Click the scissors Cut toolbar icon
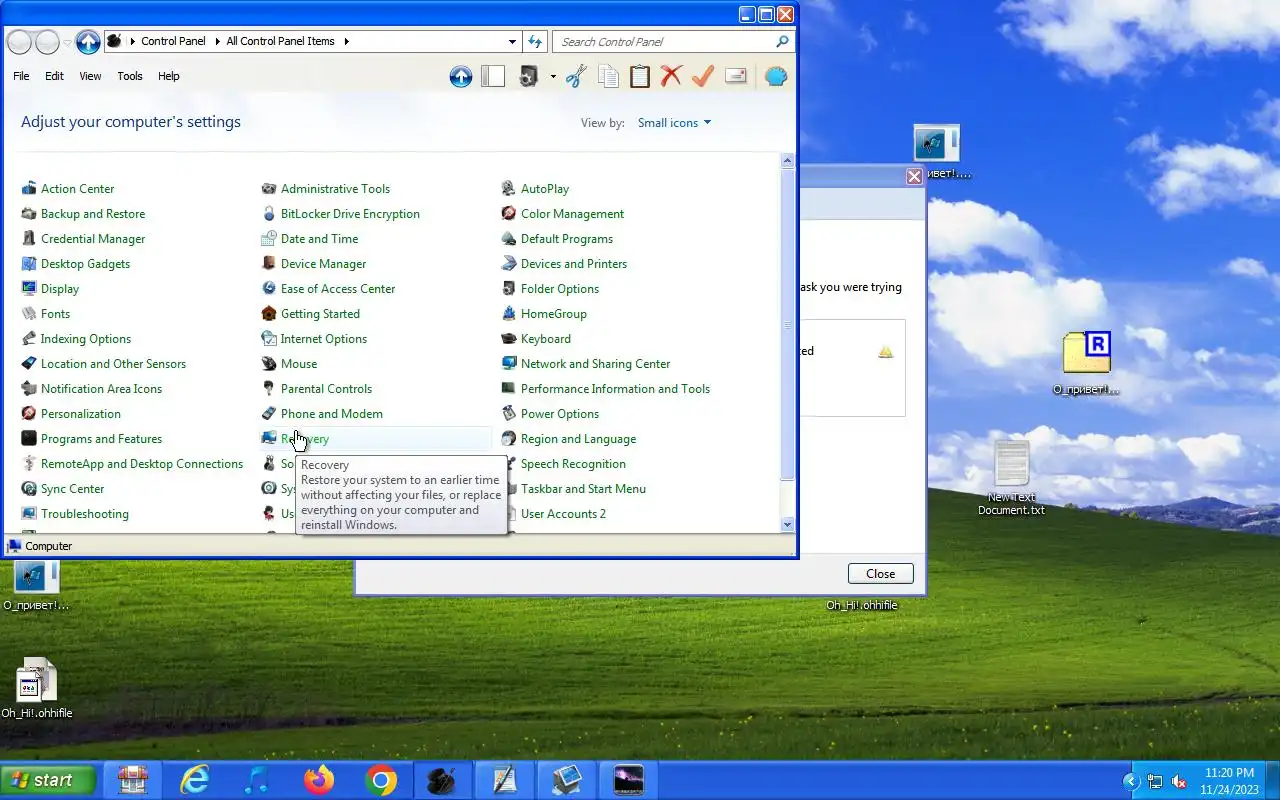 [576, 76]
